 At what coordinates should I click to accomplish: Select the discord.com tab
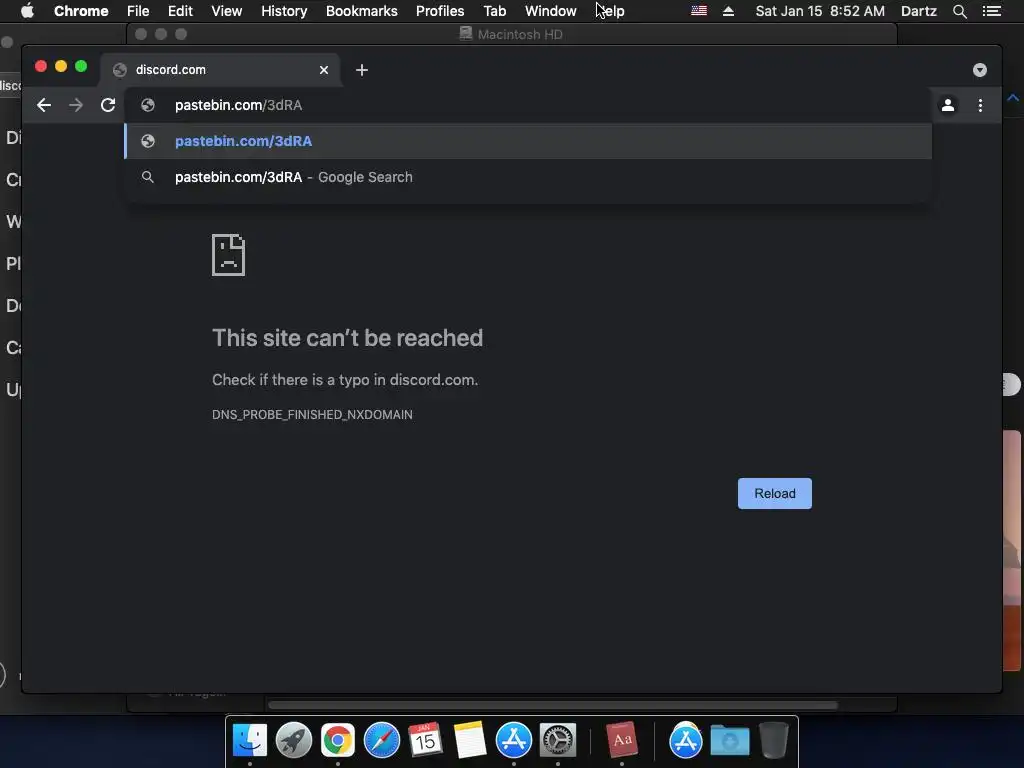[x=219, y=70]
